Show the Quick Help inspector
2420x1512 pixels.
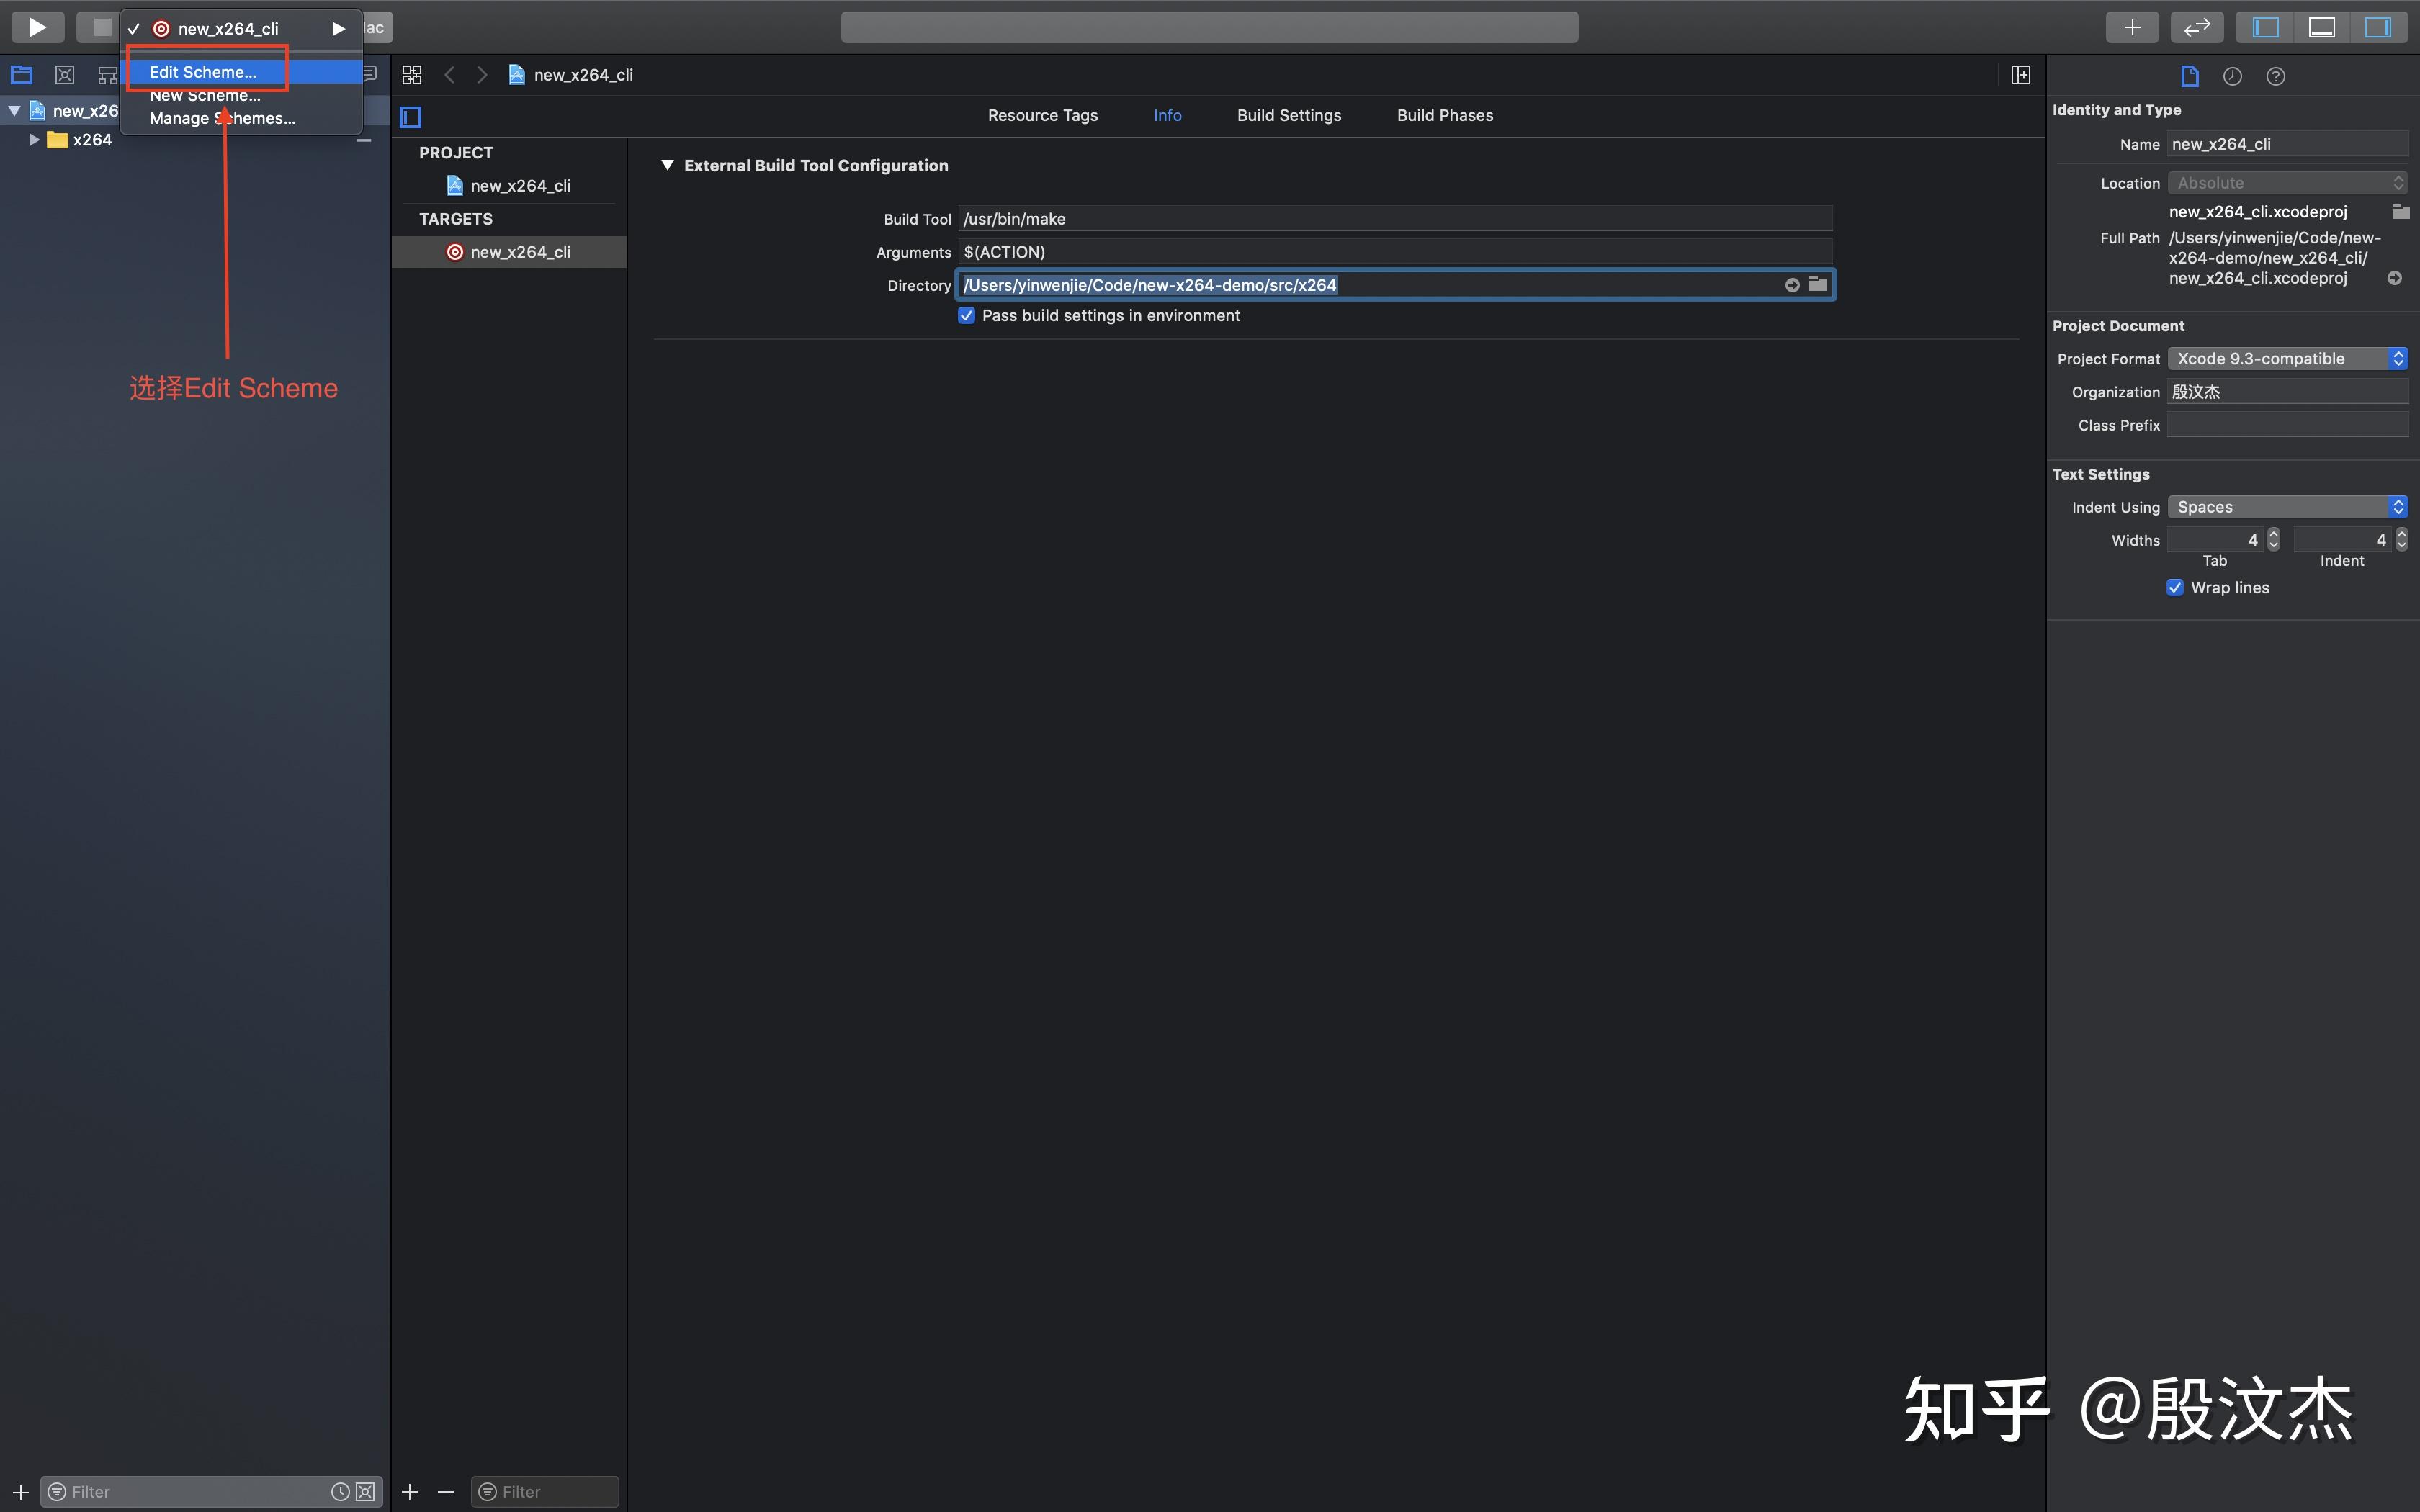[2275, 76]
